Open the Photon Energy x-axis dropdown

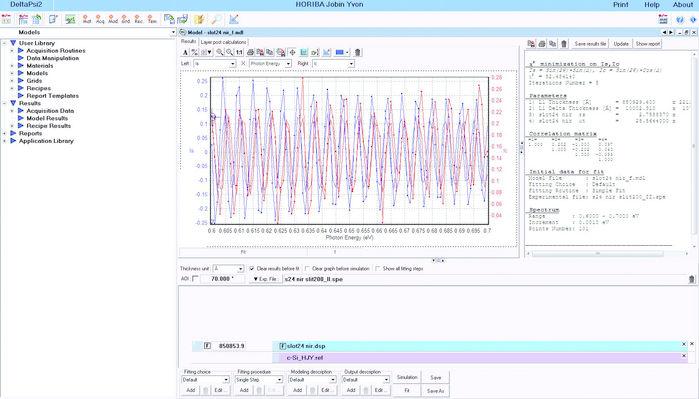[x=288, y=64]
